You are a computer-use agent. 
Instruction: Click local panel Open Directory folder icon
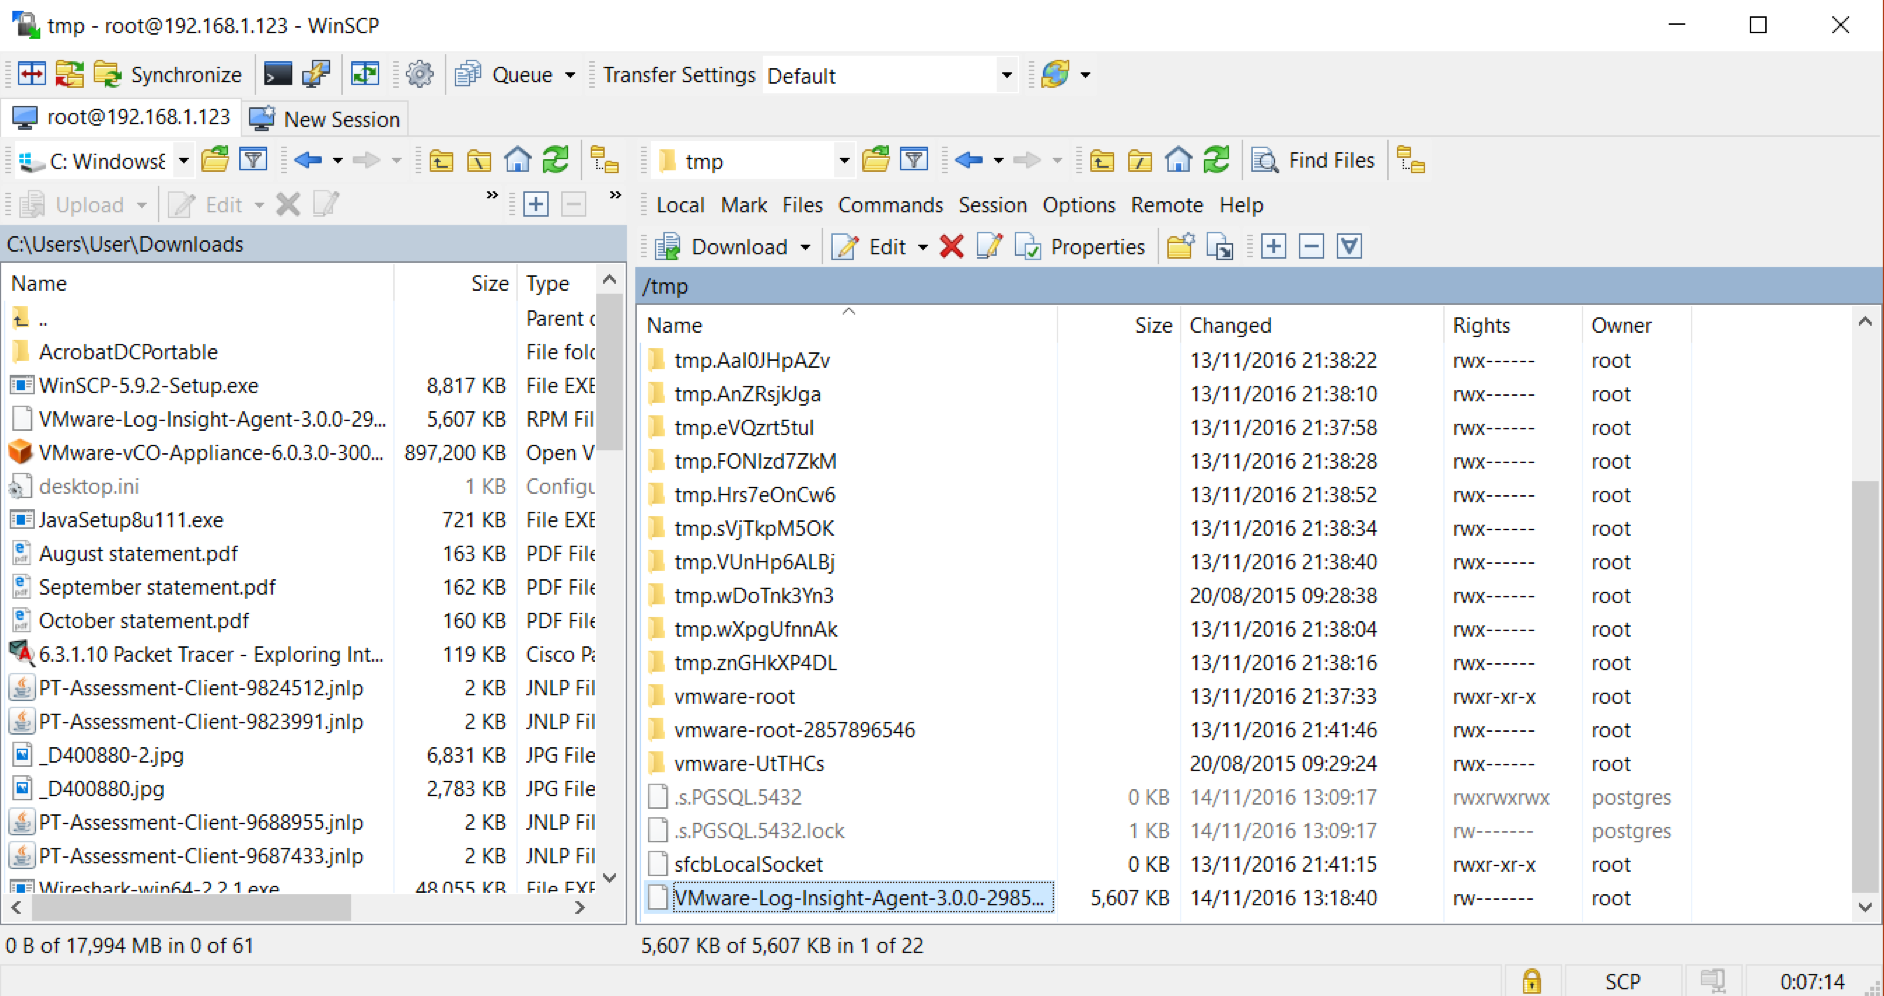click(215, 160)
